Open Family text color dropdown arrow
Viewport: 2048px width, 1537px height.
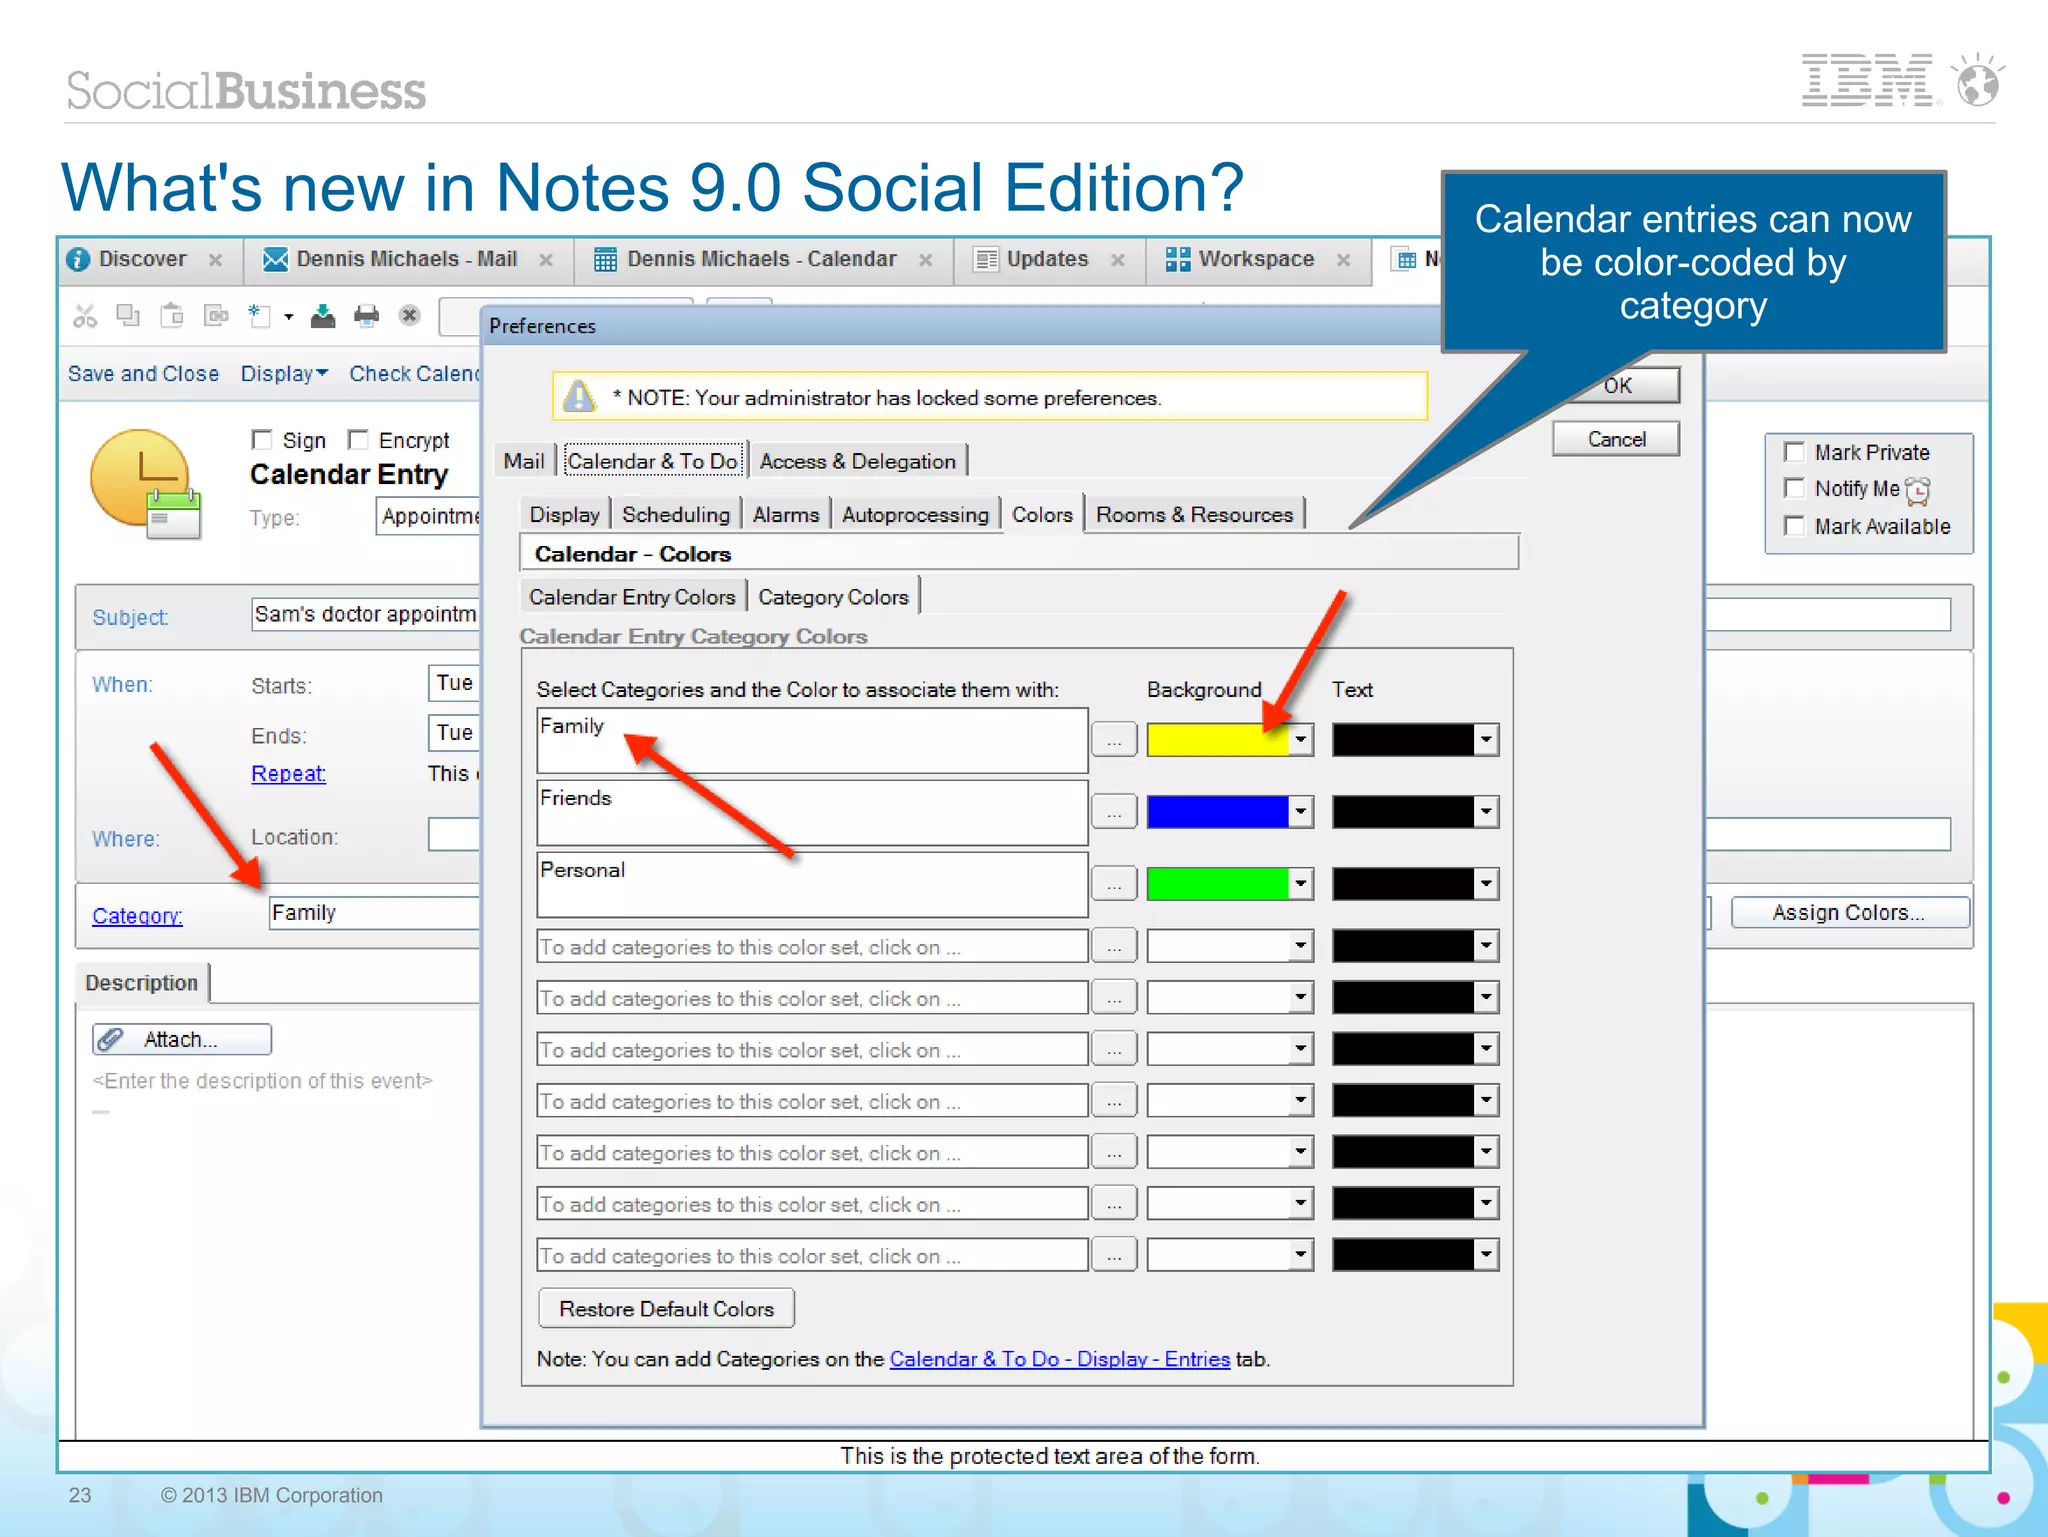tap(1486, 740)
